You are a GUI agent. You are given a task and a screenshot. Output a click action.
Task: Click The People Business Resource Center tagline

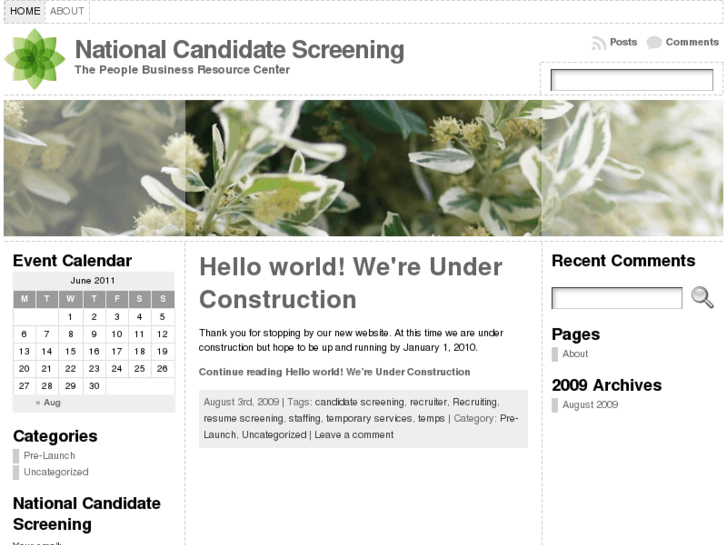pos(182,70)
